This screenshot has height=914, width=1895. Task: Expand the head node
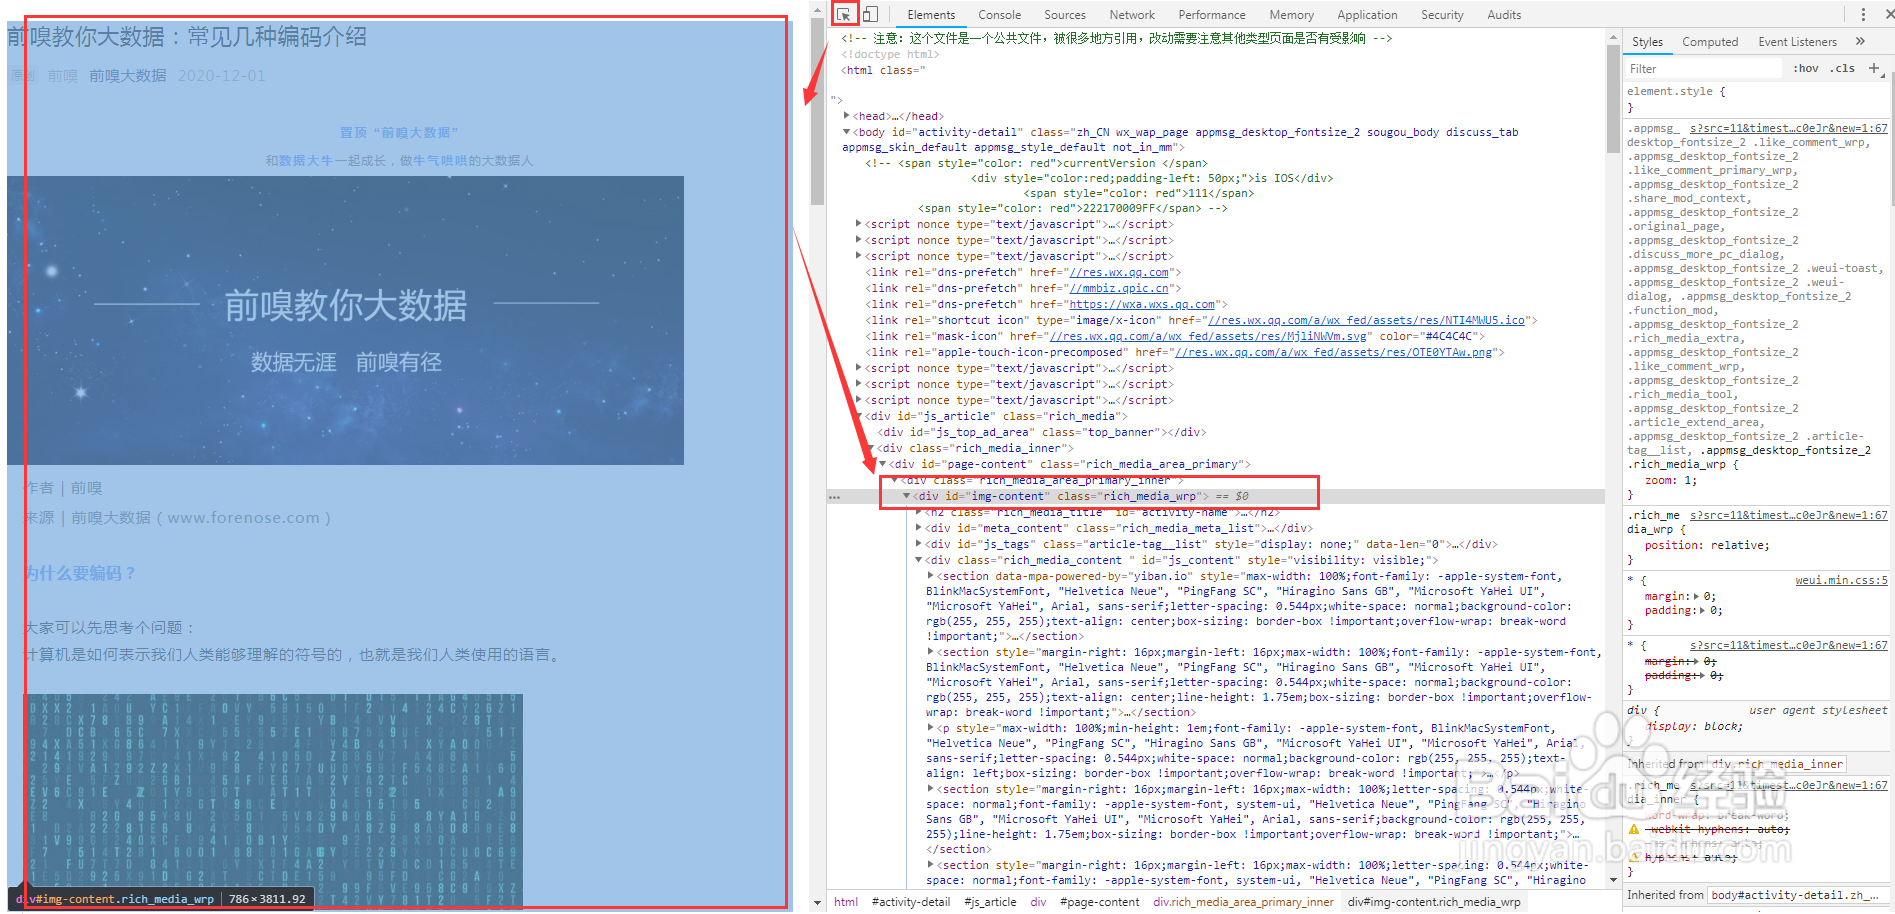[x=847, y=116]
